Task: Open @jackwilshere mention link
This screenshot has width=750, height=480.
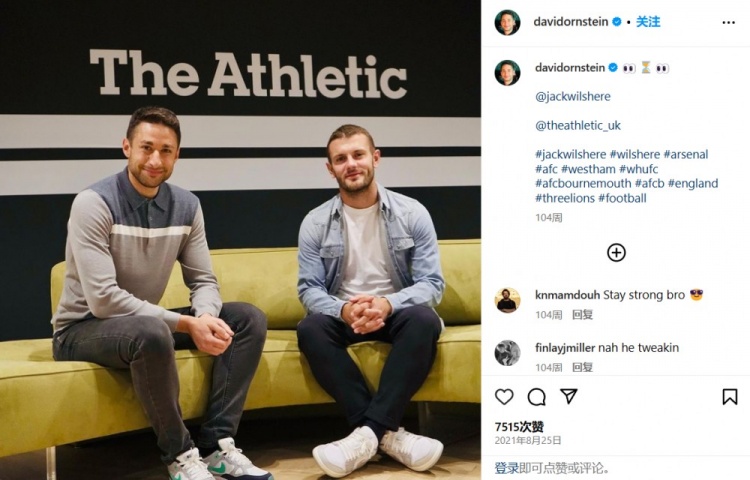Action: tap(573, 97)
